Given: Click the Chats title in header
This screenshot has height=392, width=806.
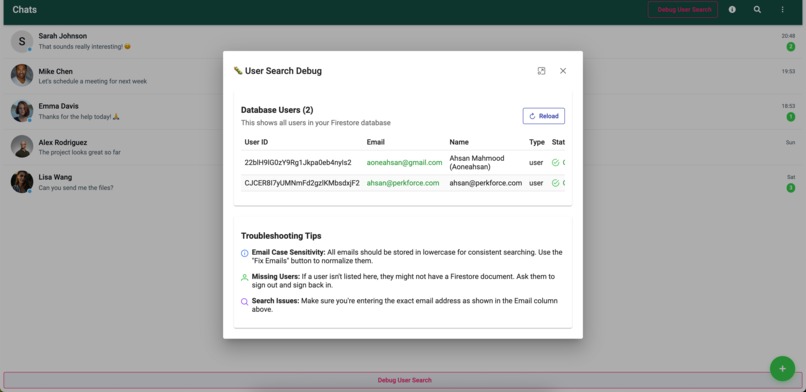Looking at the screenshot, I should 24,10.
